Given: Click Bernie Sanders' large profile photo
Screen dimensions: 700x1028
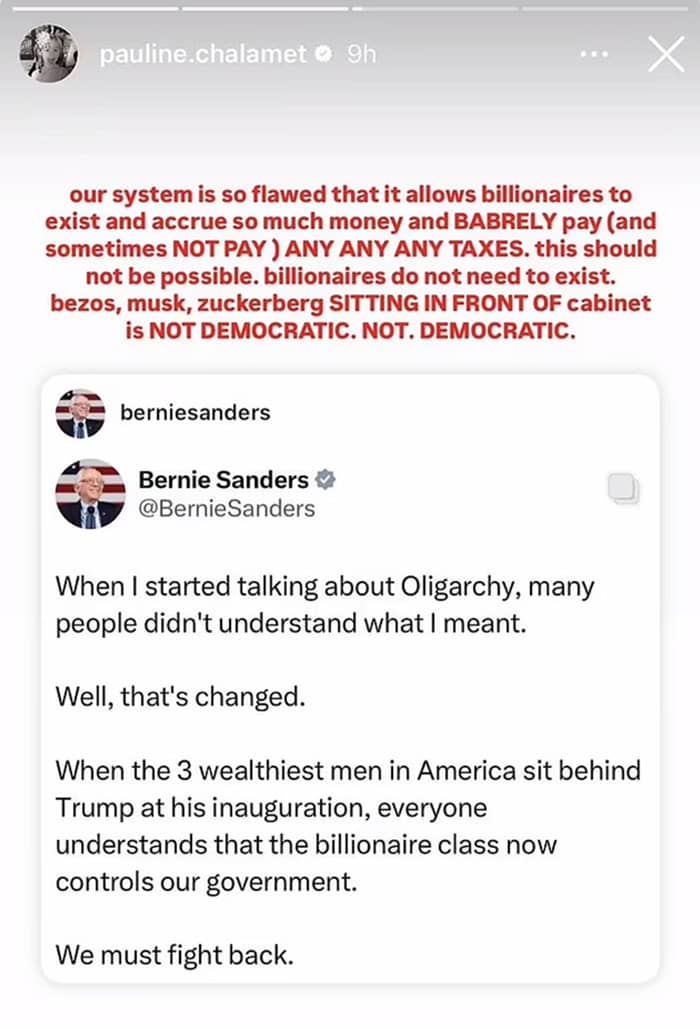Looking at the screenshot, I should click(x=90, y=493).
